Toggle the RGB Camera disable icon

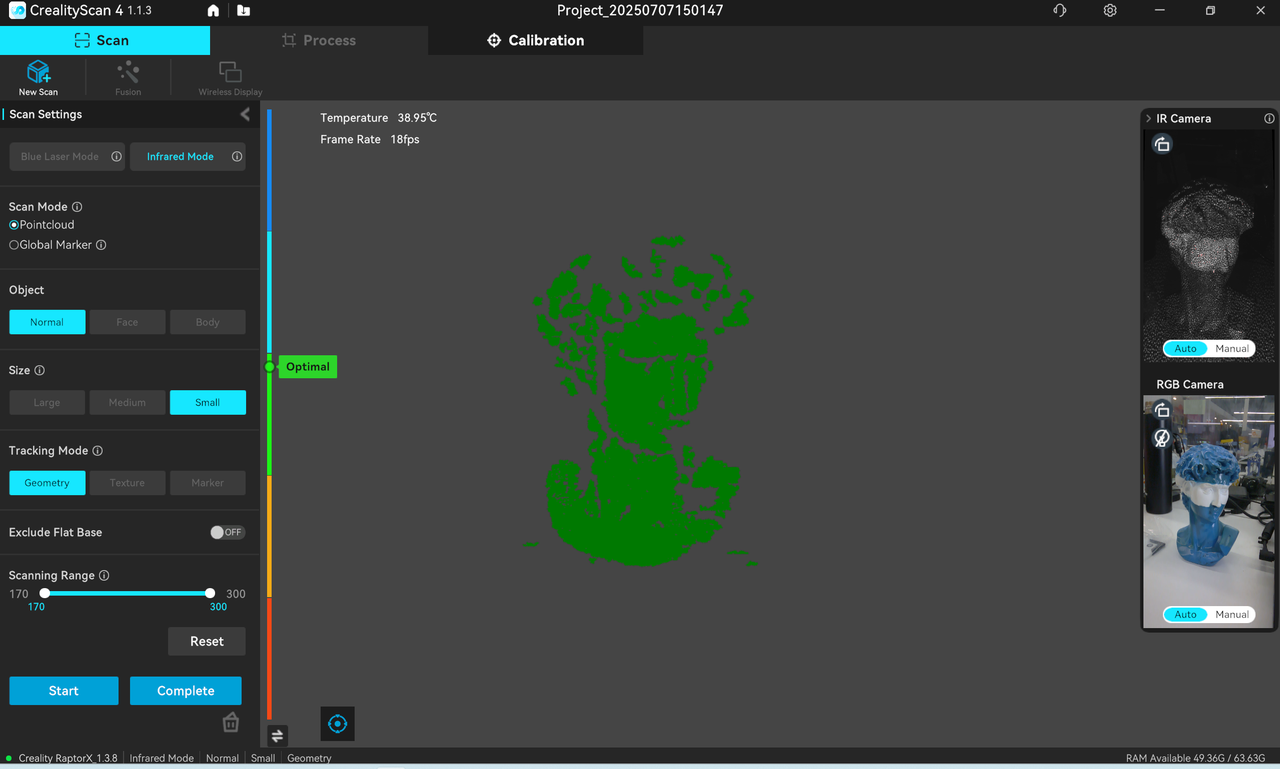click(x=1162, y=438)
